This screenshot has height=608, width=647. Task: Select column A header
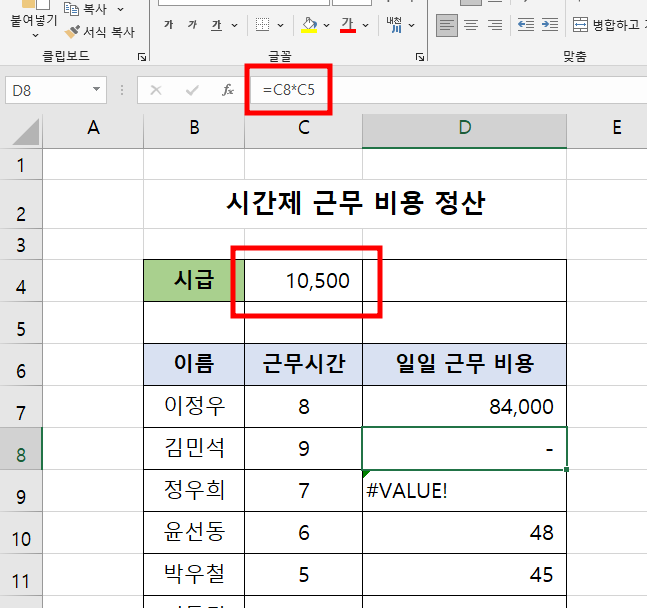[93, 128]
